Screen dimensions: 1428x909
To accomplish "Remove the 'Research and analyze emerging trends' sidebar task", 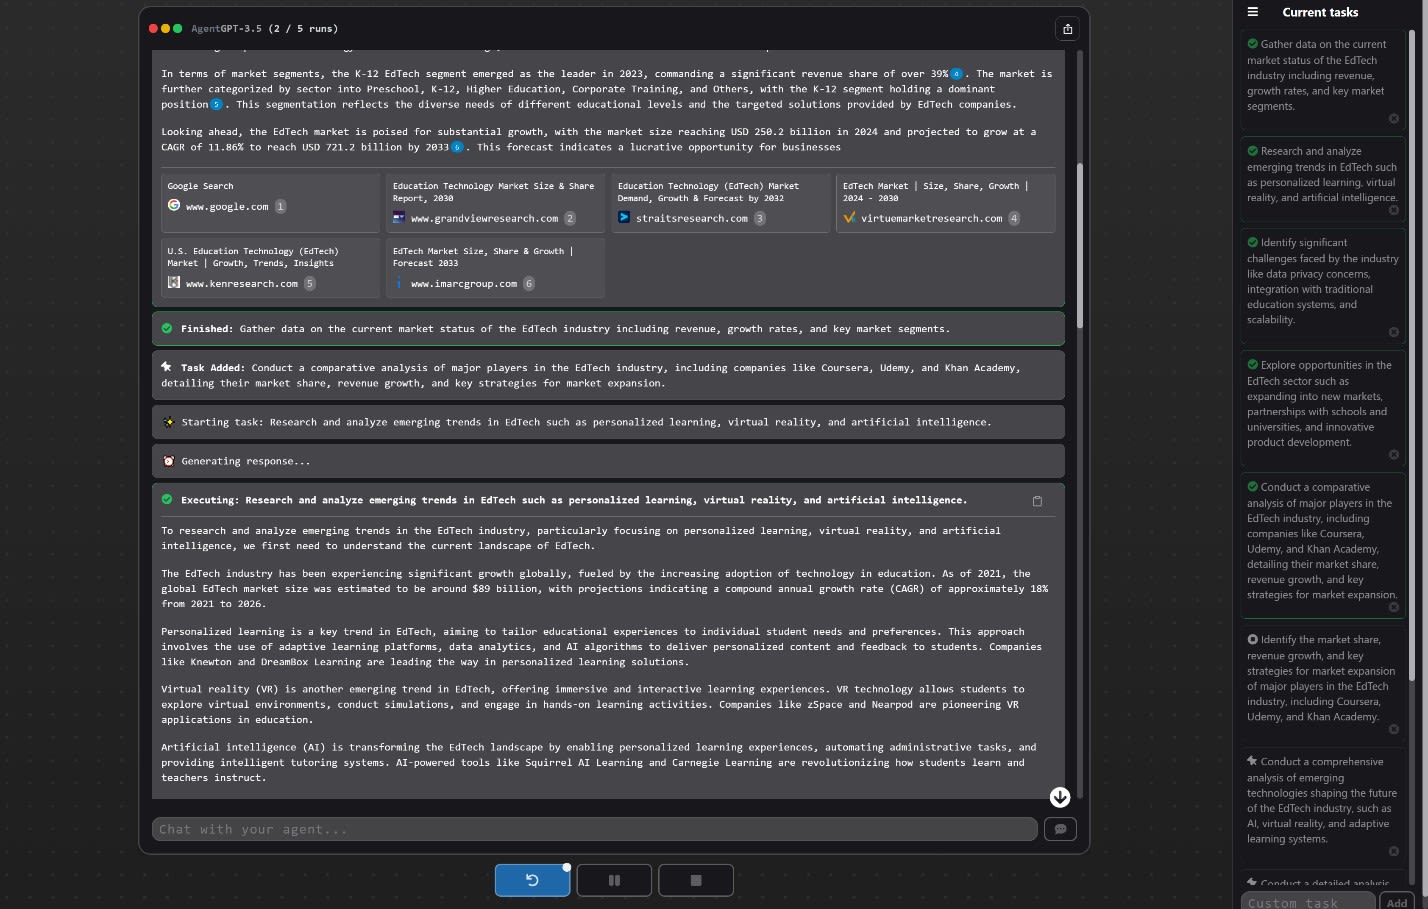I will point(1394,210).
